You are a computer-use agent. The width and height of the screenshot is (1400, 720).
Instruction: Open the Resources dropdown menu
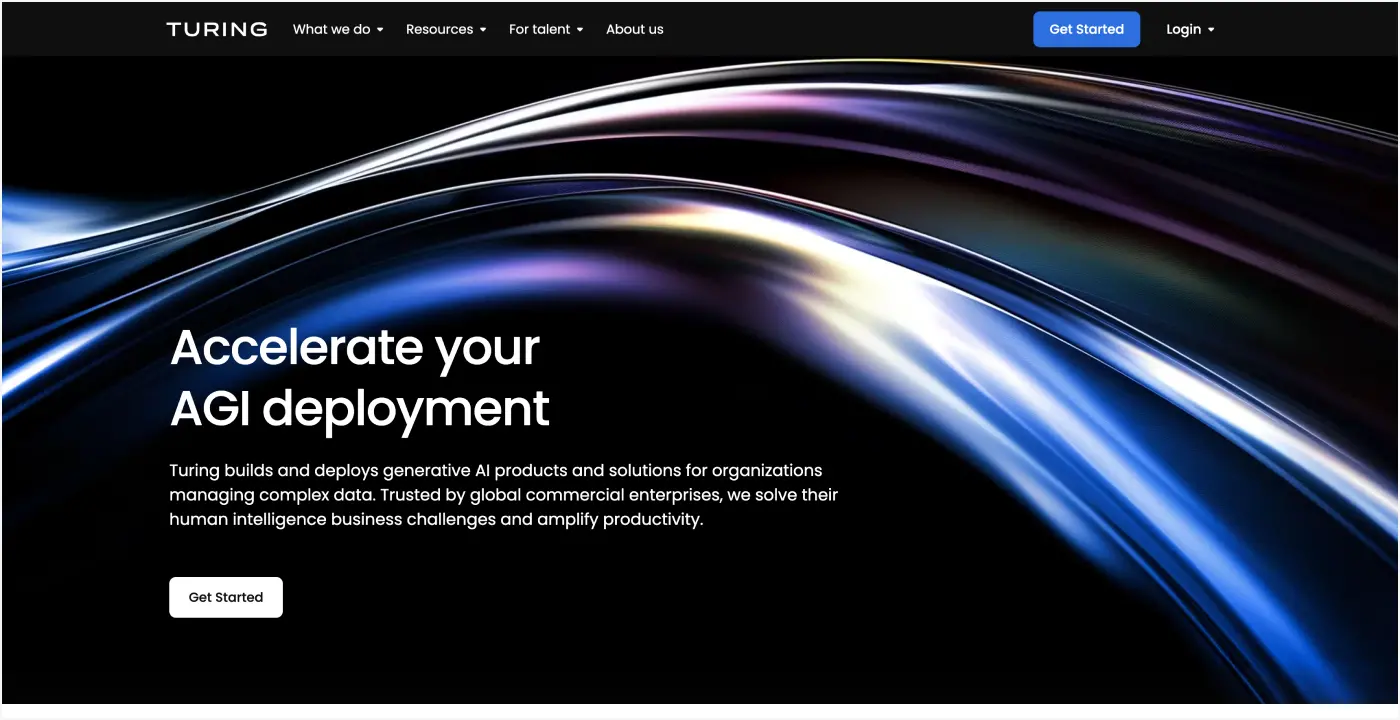(445, 29)
